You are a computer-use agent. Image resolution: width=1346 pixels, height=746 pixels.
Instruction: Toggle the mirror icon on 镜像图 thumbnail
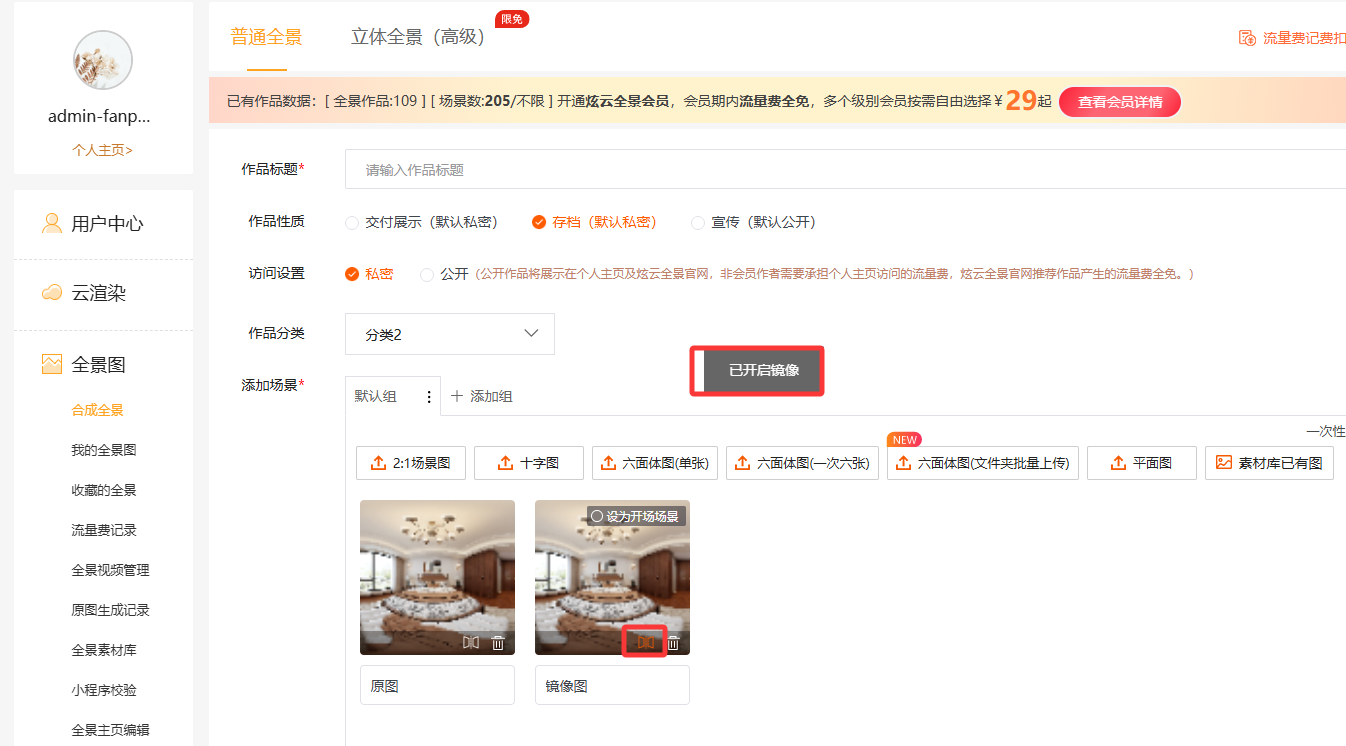645,642
